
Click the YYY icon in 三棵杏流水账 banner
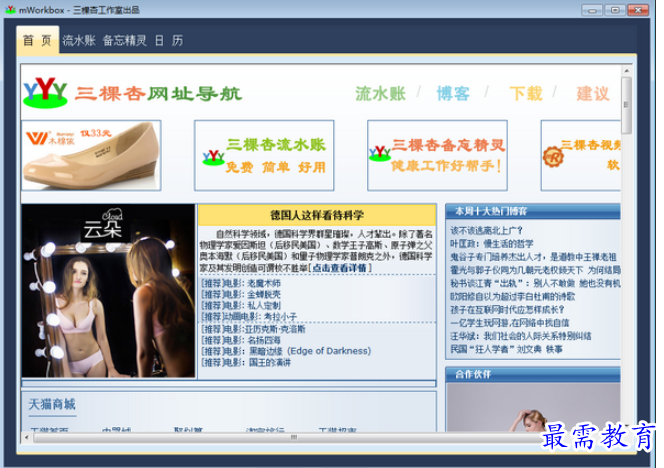(x=213, y=157)
